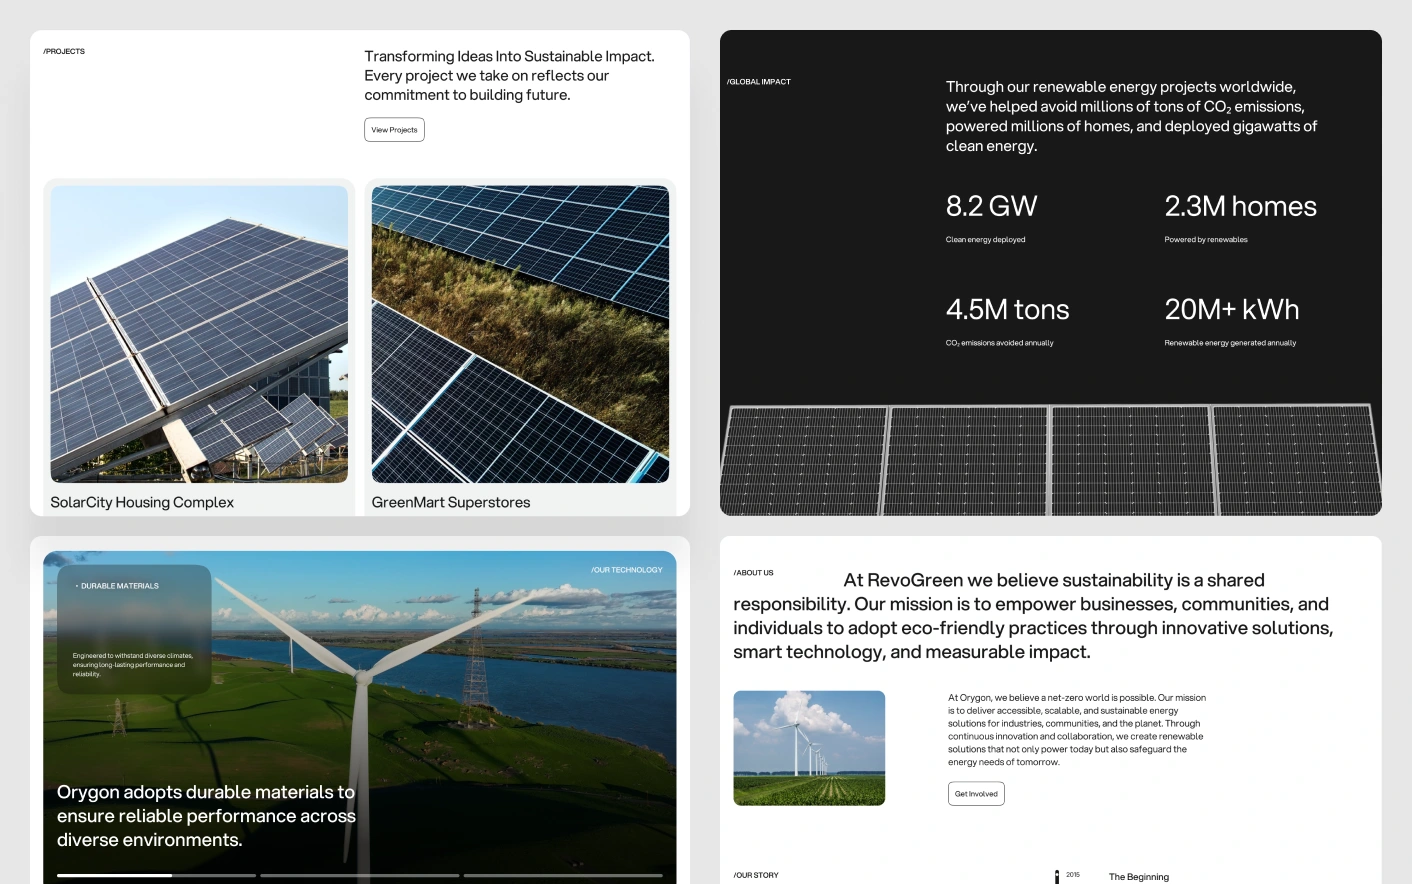This screenshot has height=884, width=1412.
Task: Click the /OUR TECHNOLOGY section label
Action: coord(626,570)
